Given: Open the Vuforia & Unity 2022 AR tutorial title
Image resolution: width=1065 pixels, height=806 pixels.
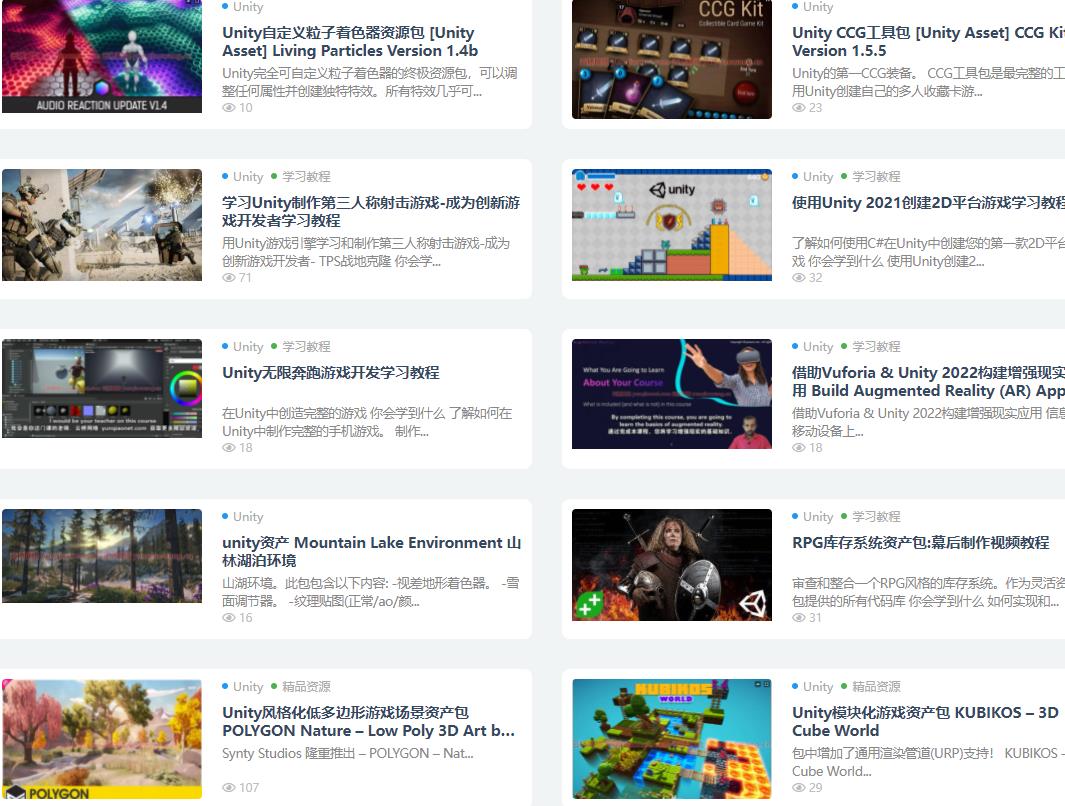Looking at the screenshot, I should point(928,382).
